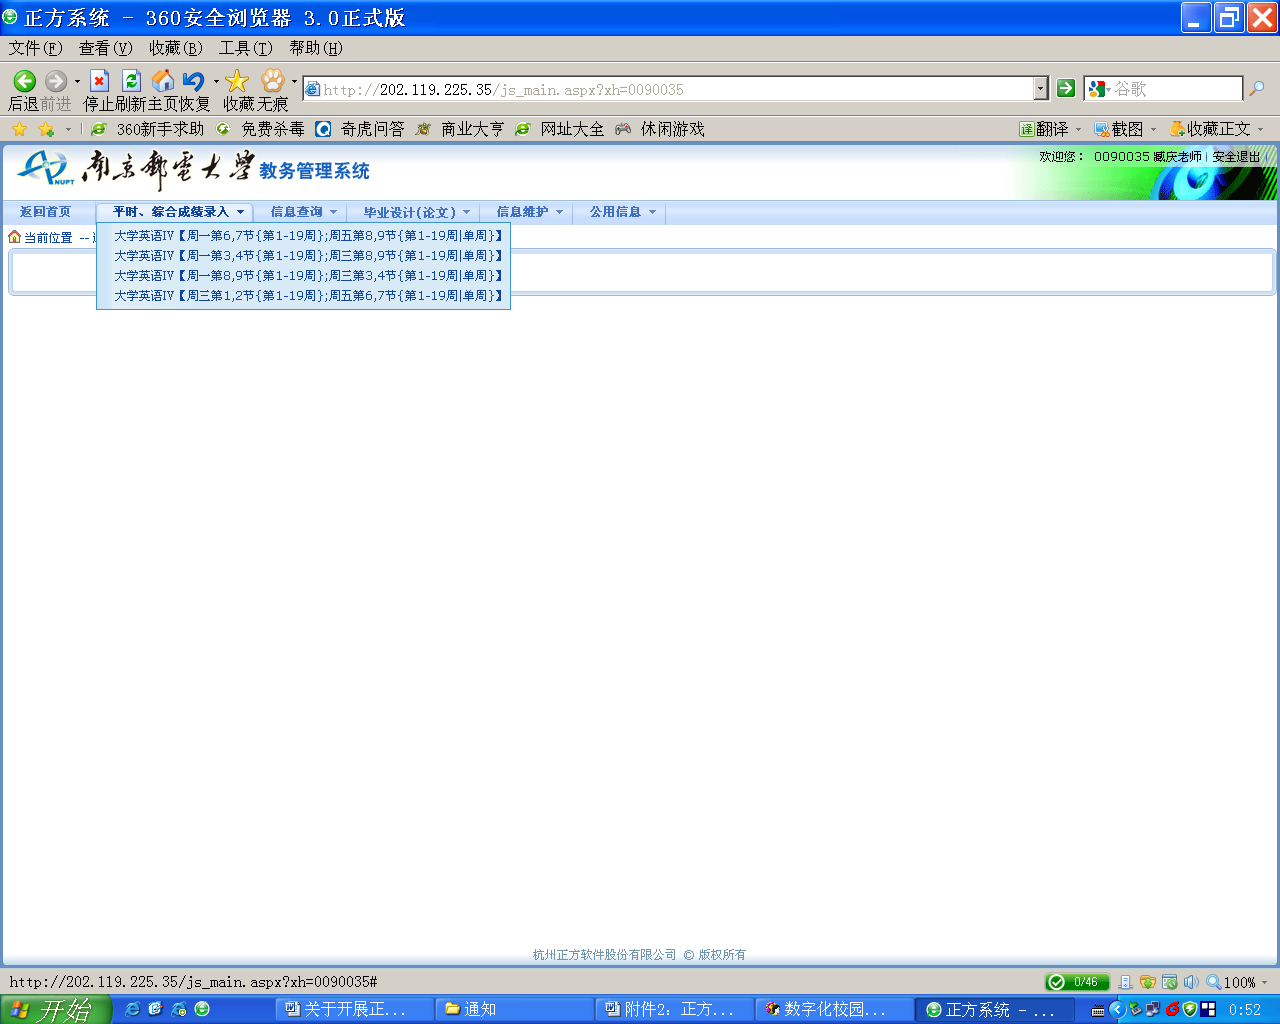Viewport: 1280px width, 1024px height.
Task: Click the search magnifier icon next to 谷歌 box
Action: click(1257, 89)
